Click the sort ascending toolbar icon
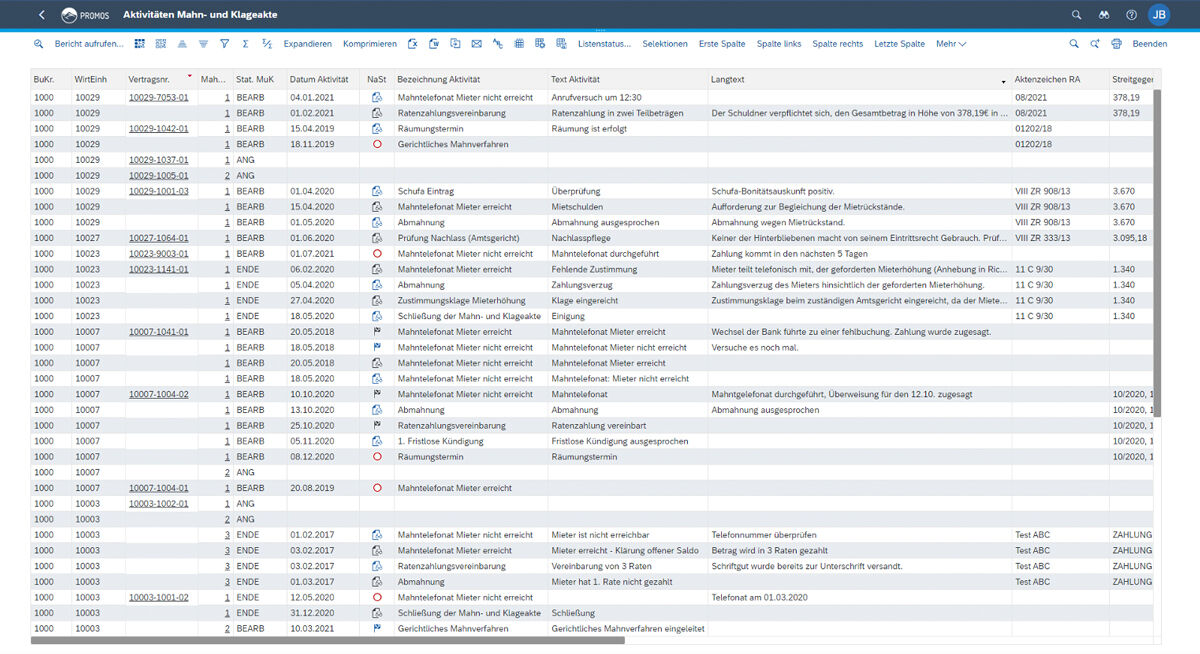The height and width of the screenshot is (654, 1200). (182, 44)
